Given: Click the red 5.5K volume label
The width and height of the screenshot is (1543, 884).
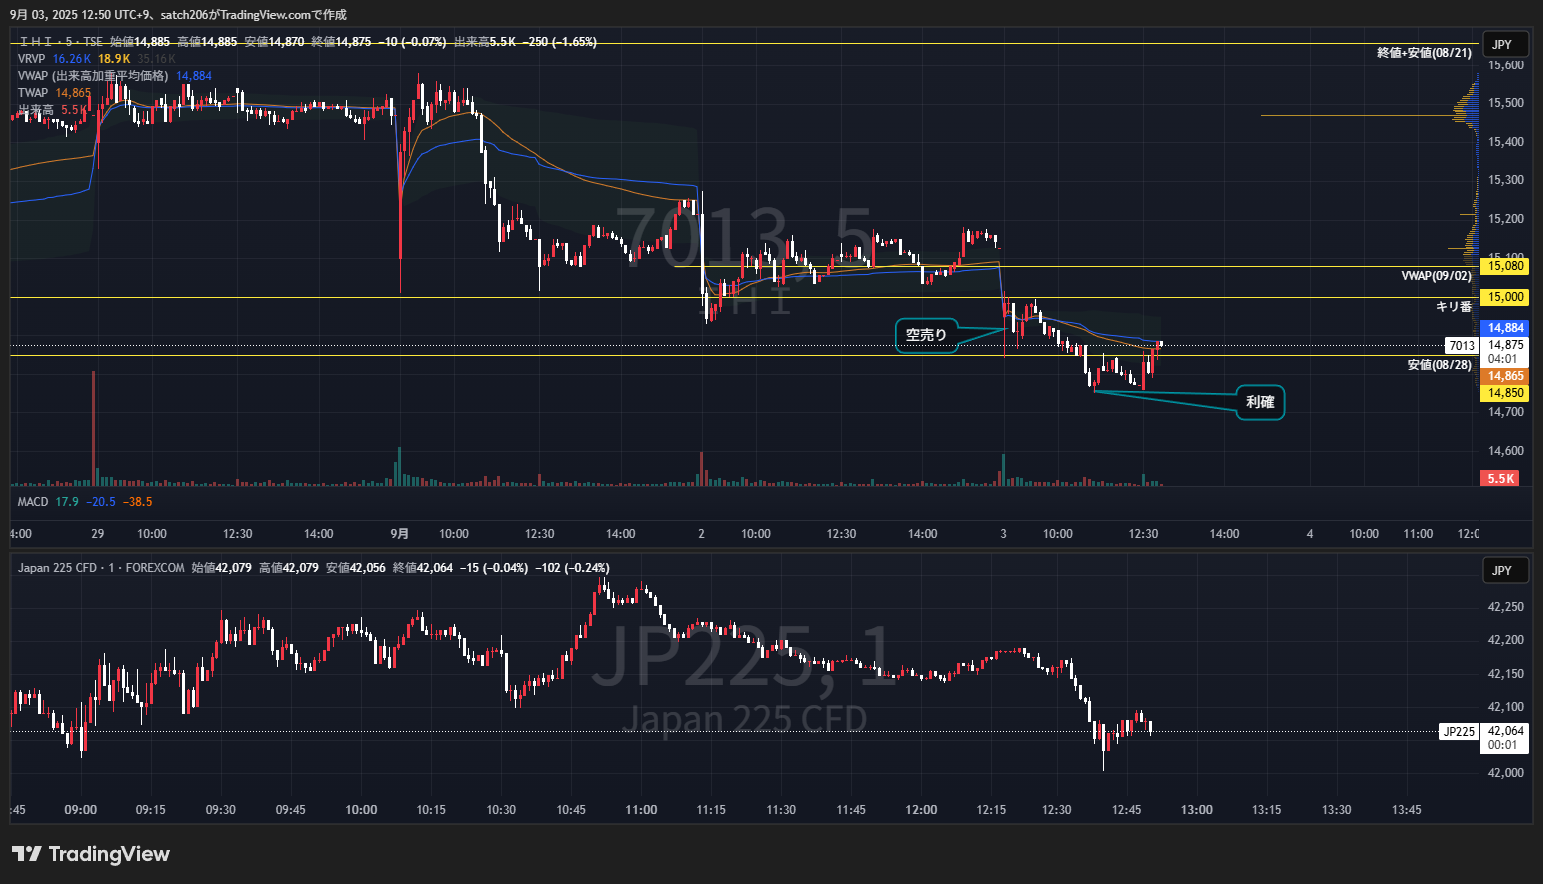Looking at the screenshot, I should 1500,479.
